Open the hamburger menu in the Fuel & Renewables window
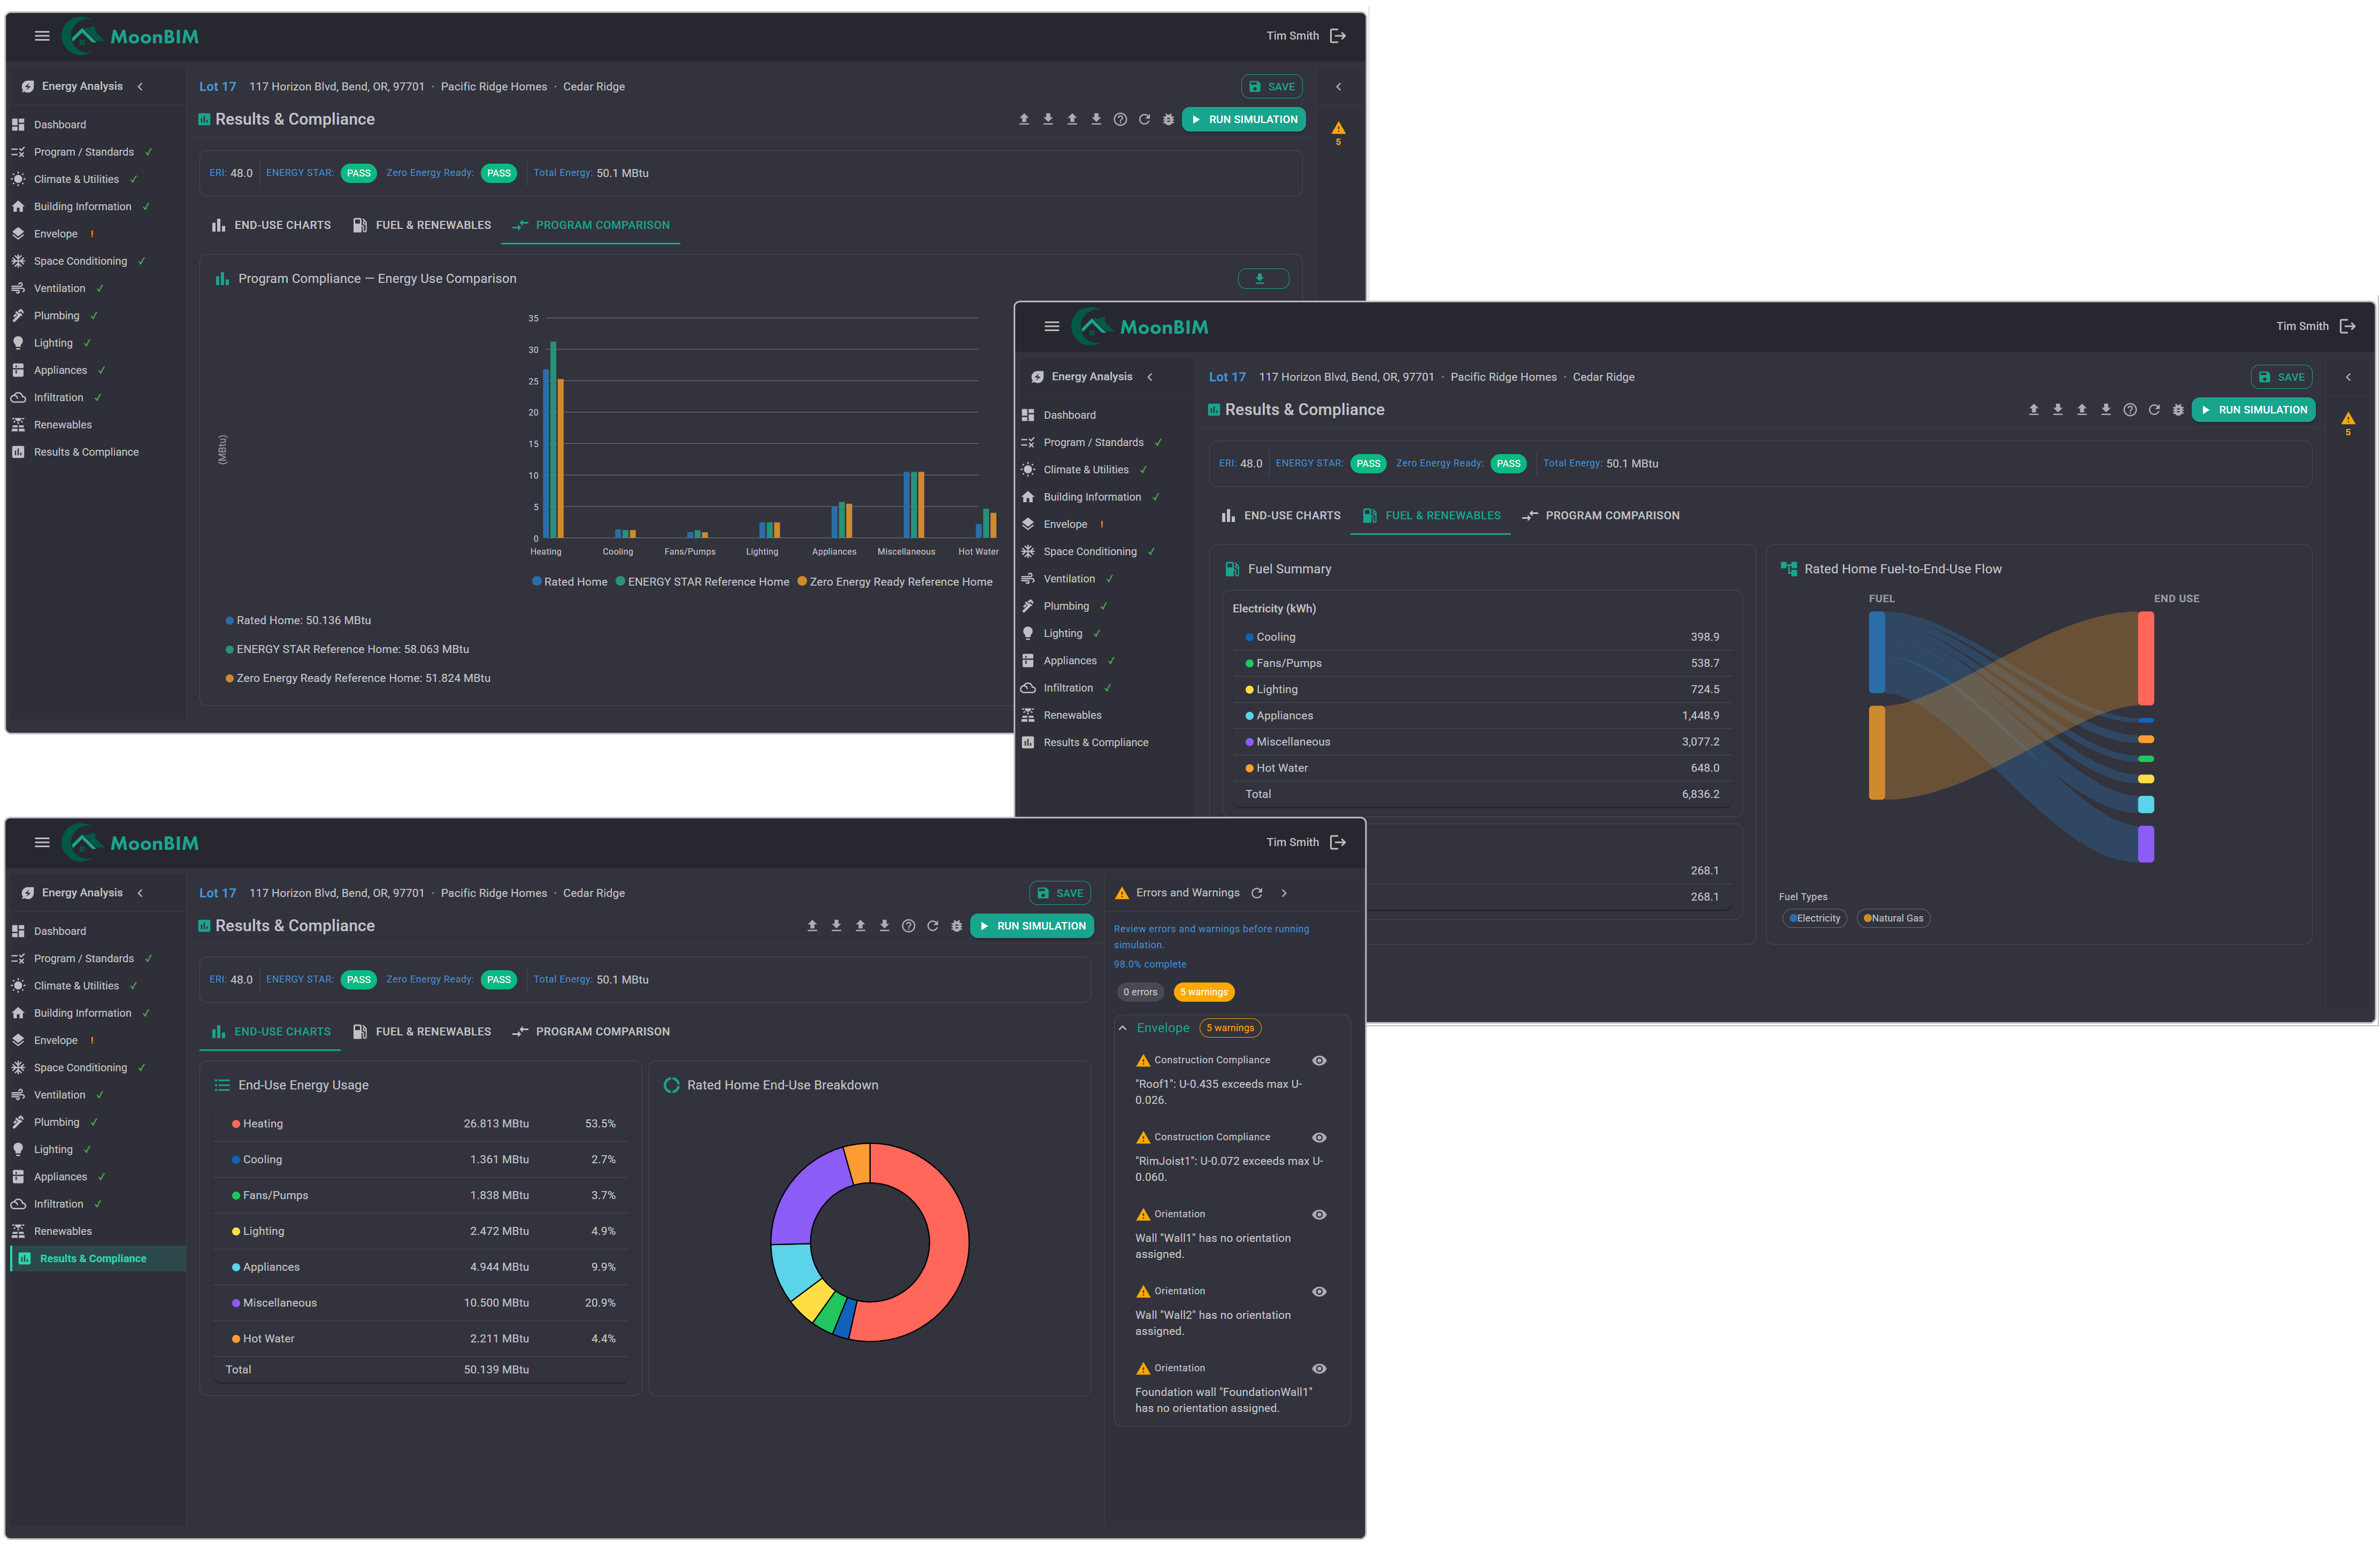 1052,326
